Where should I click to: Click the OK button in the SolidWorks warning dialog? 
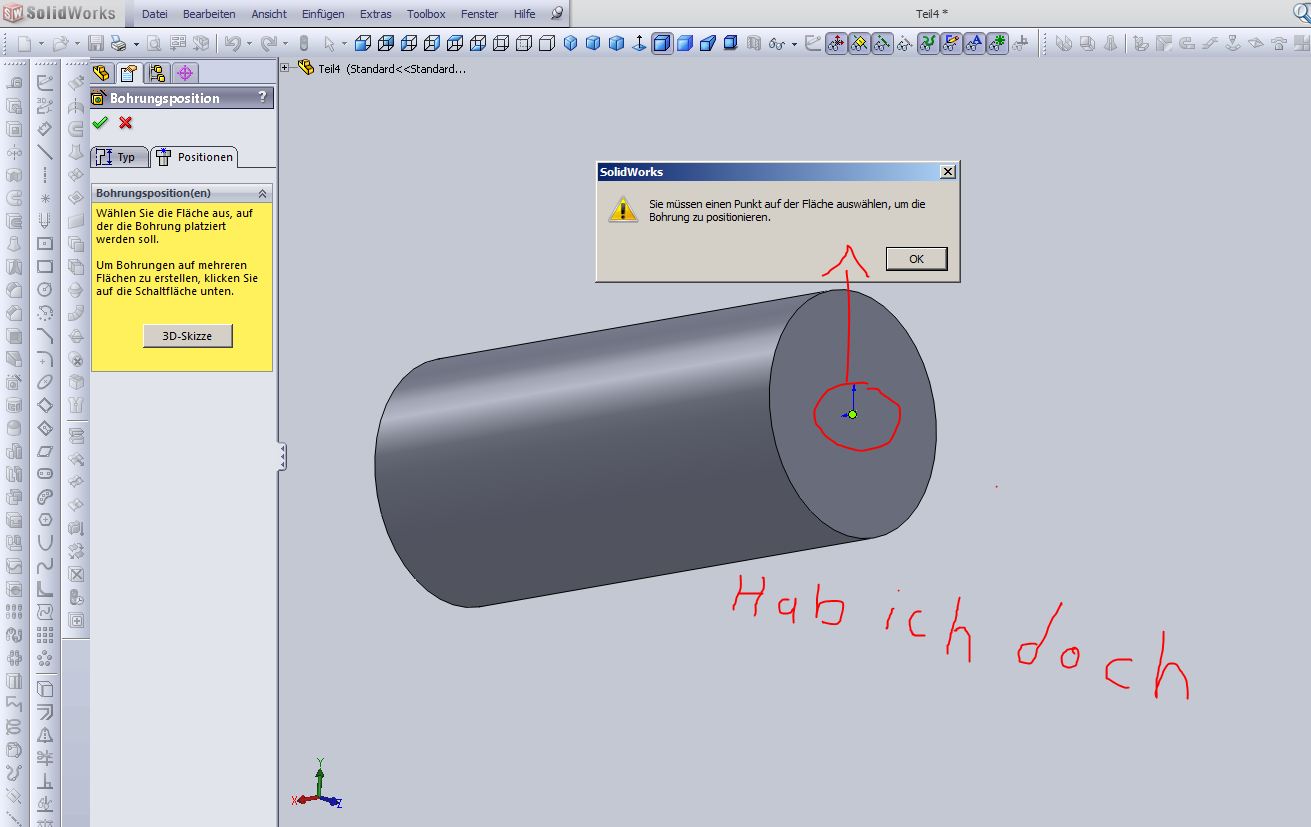pyautogui.click(x=916, y=259)
